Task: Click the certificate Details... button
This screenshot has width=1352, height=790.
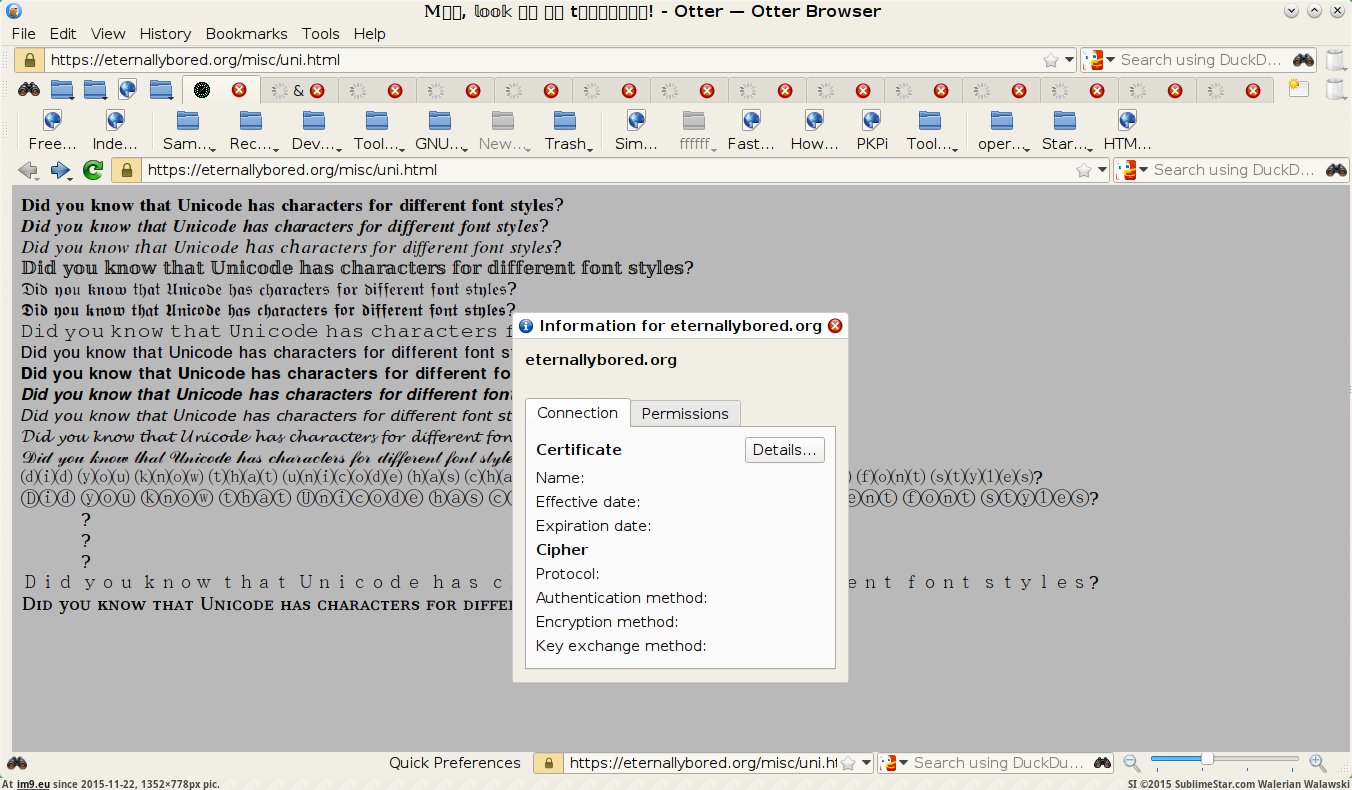Action: point(785,450)
